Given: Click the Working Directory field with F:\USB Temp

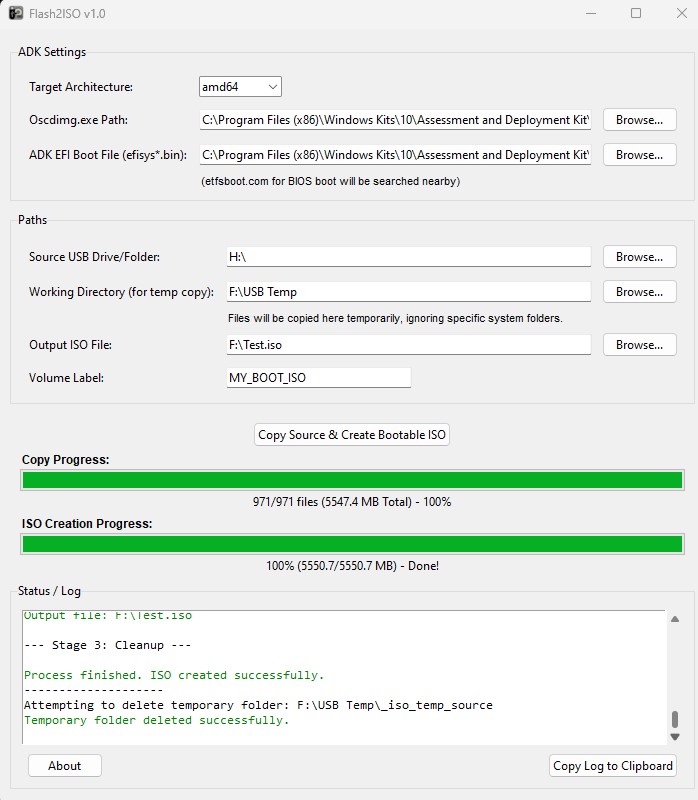Looking at the screenshot, I should [409, 292].
